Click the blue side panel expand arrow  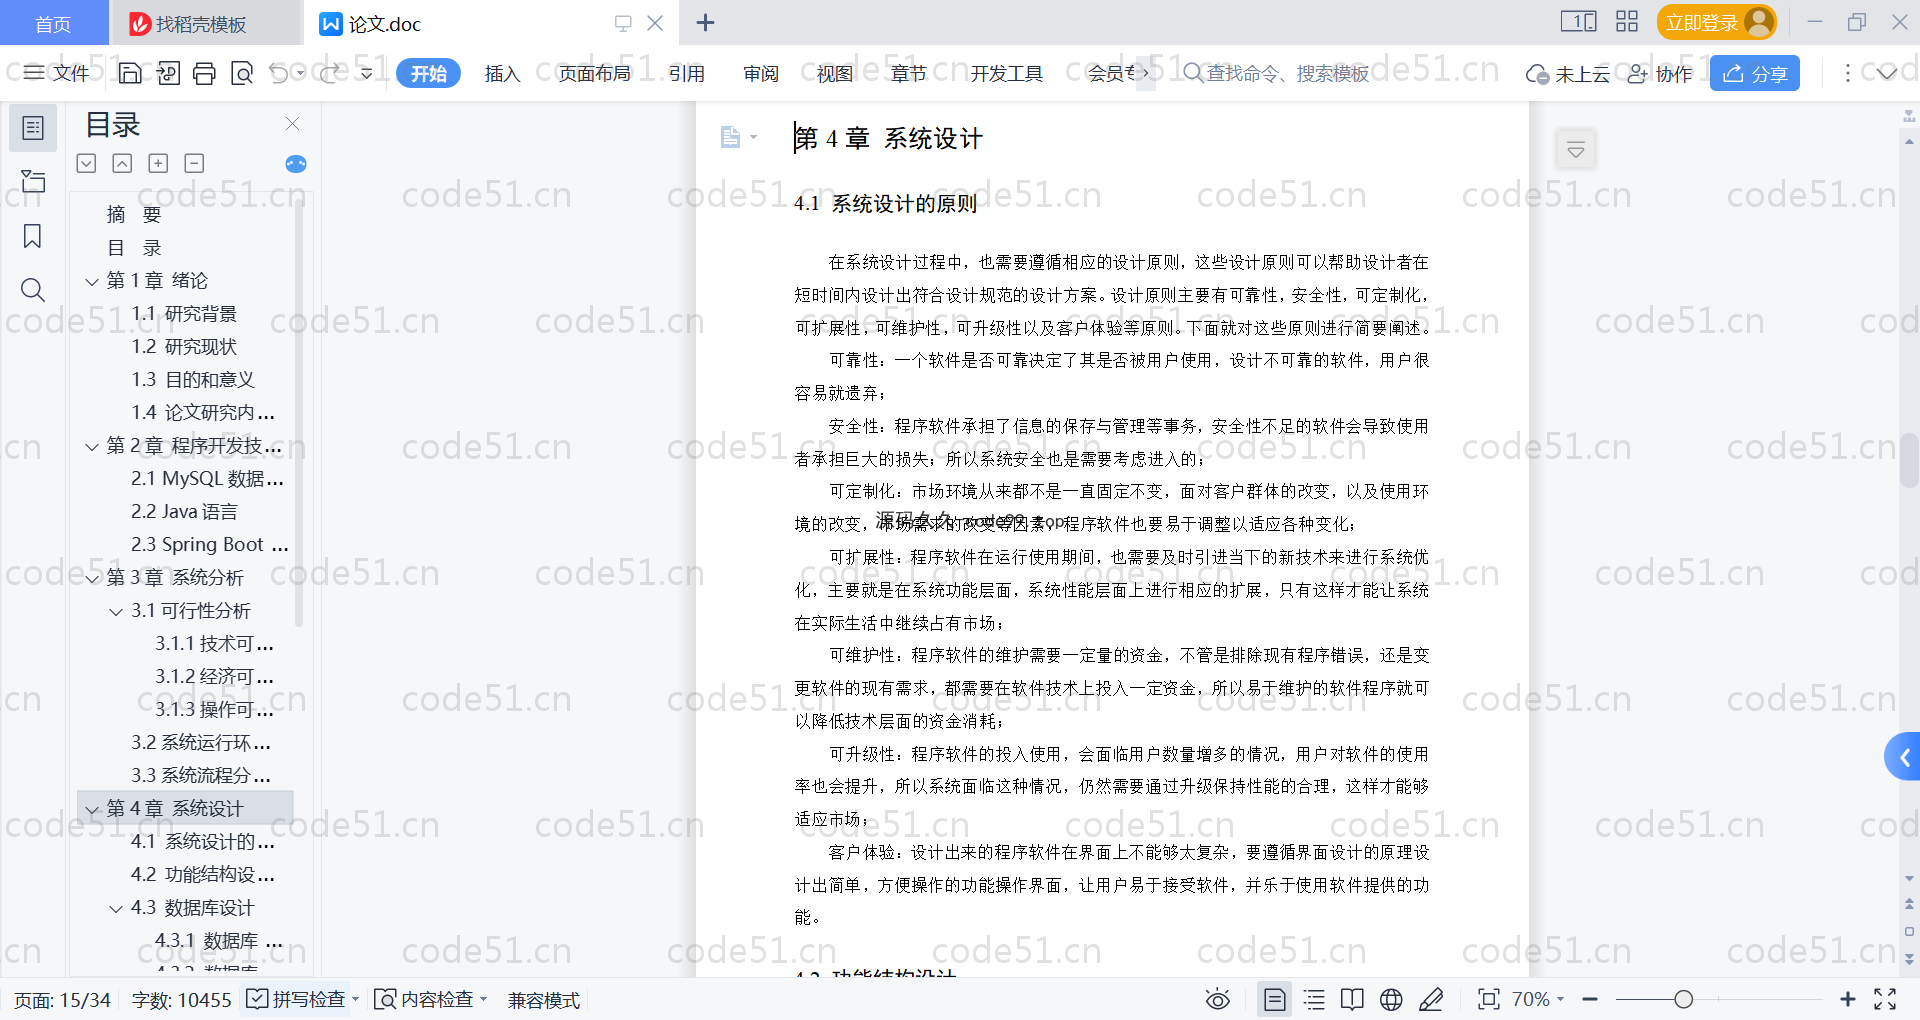tap(1903, 757)
